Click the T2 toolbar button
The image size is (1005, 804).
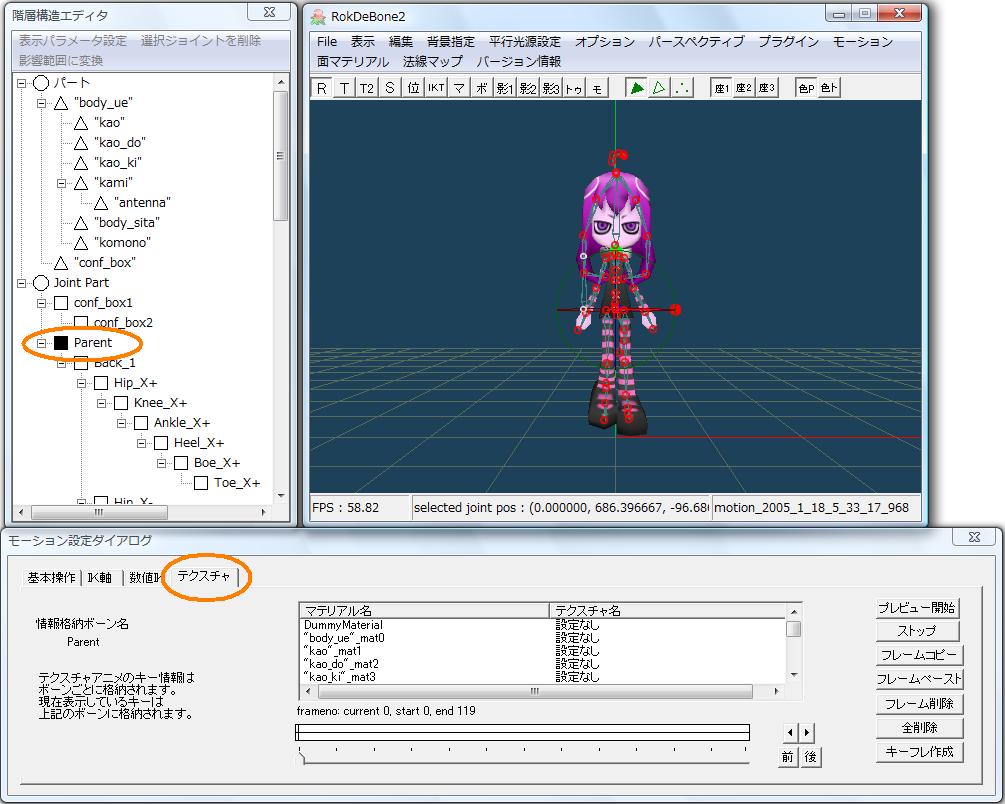point(367,88)
